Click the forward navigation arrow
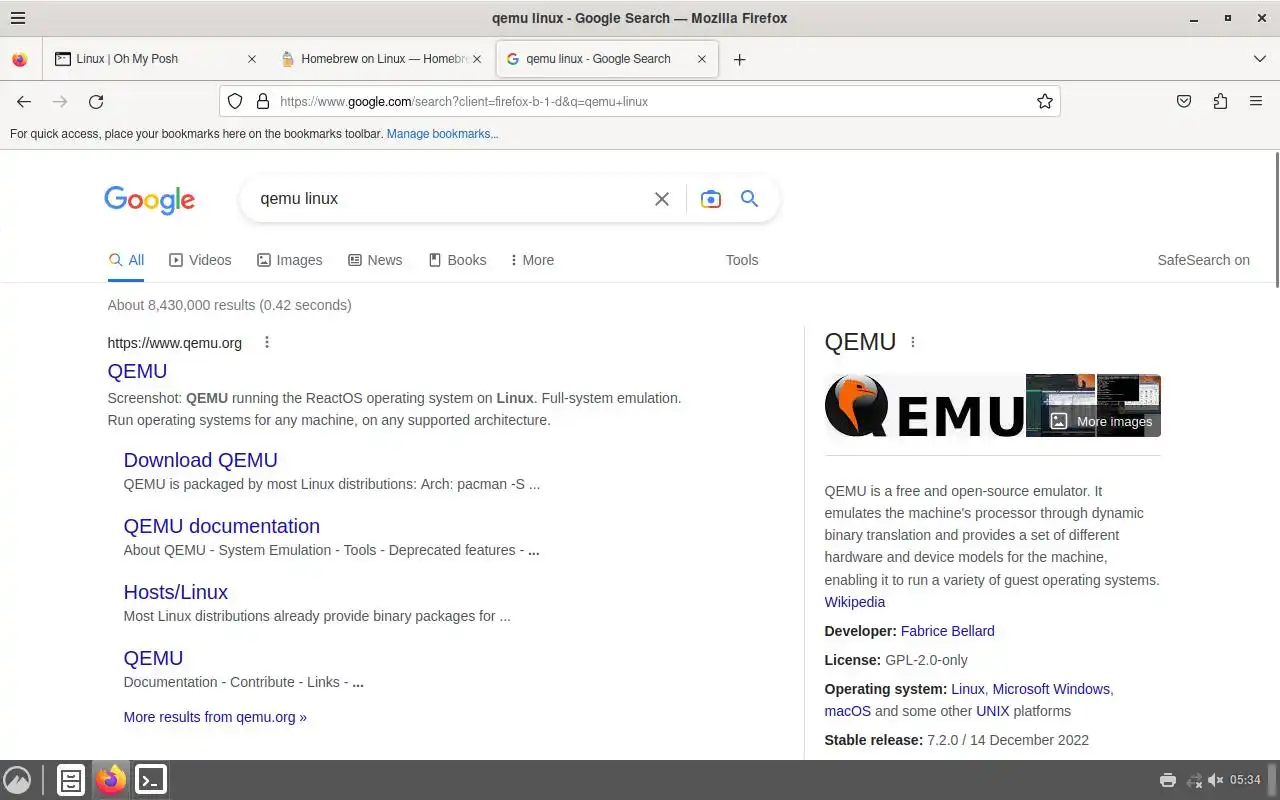 click(60, 101)
